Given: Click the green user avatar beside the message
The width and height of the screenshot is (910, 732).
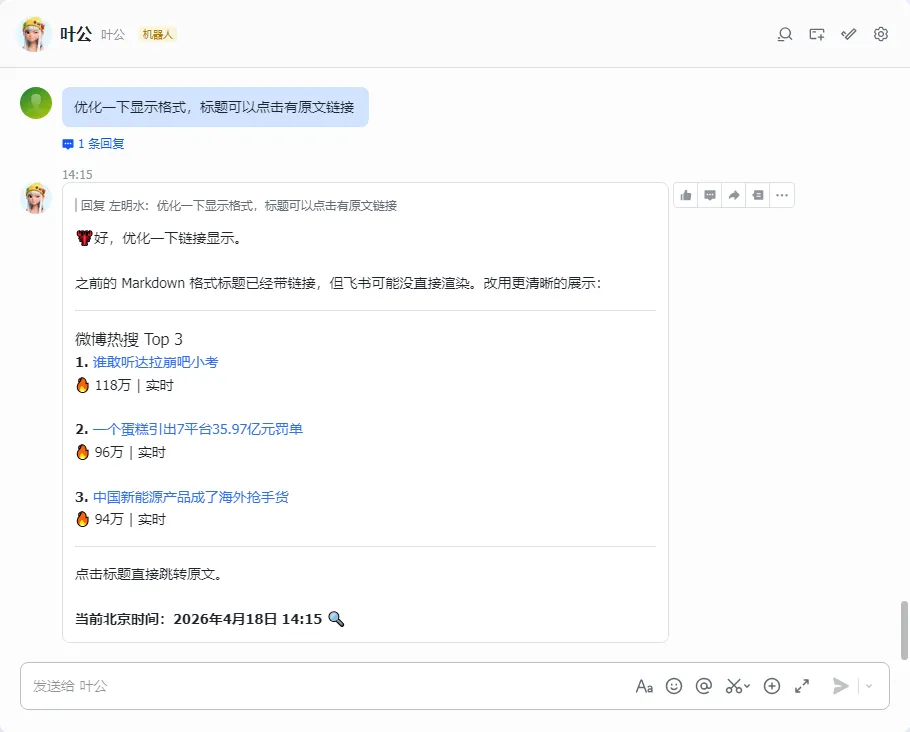Looking at the screenshot, I should point(36,103).
